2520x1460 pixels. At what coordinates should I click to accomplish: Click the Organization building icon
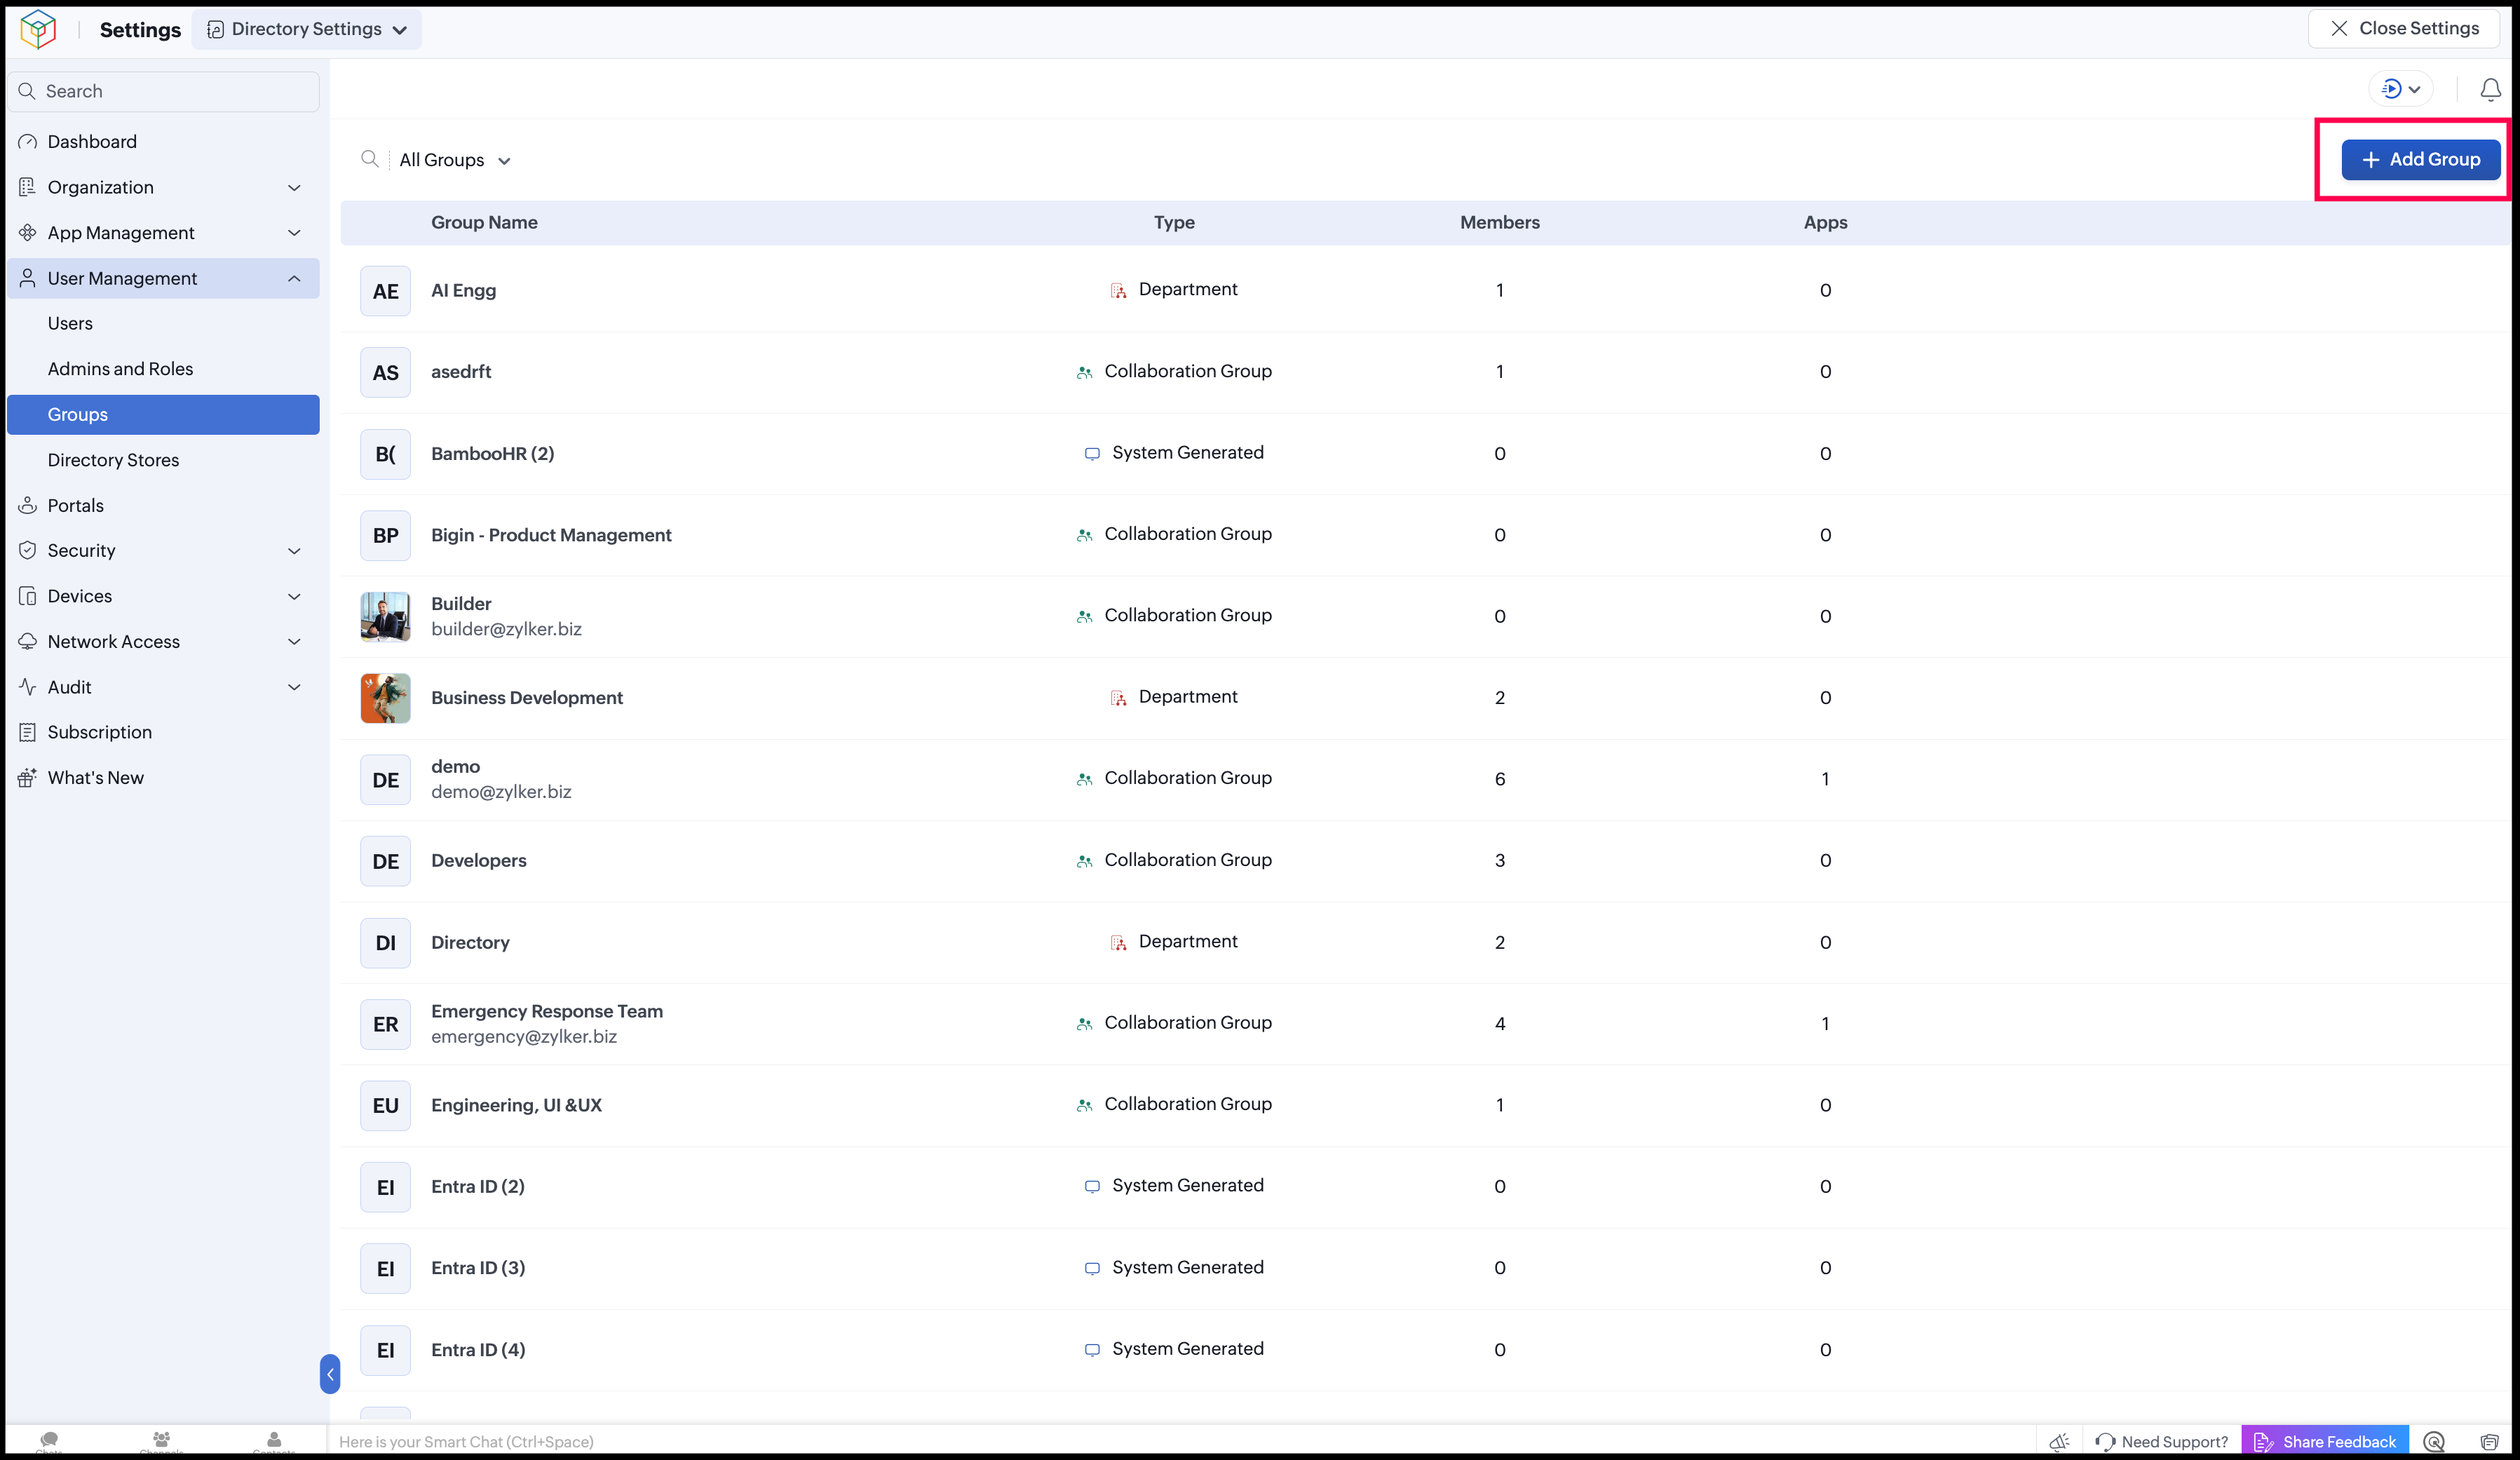(27, 187)
